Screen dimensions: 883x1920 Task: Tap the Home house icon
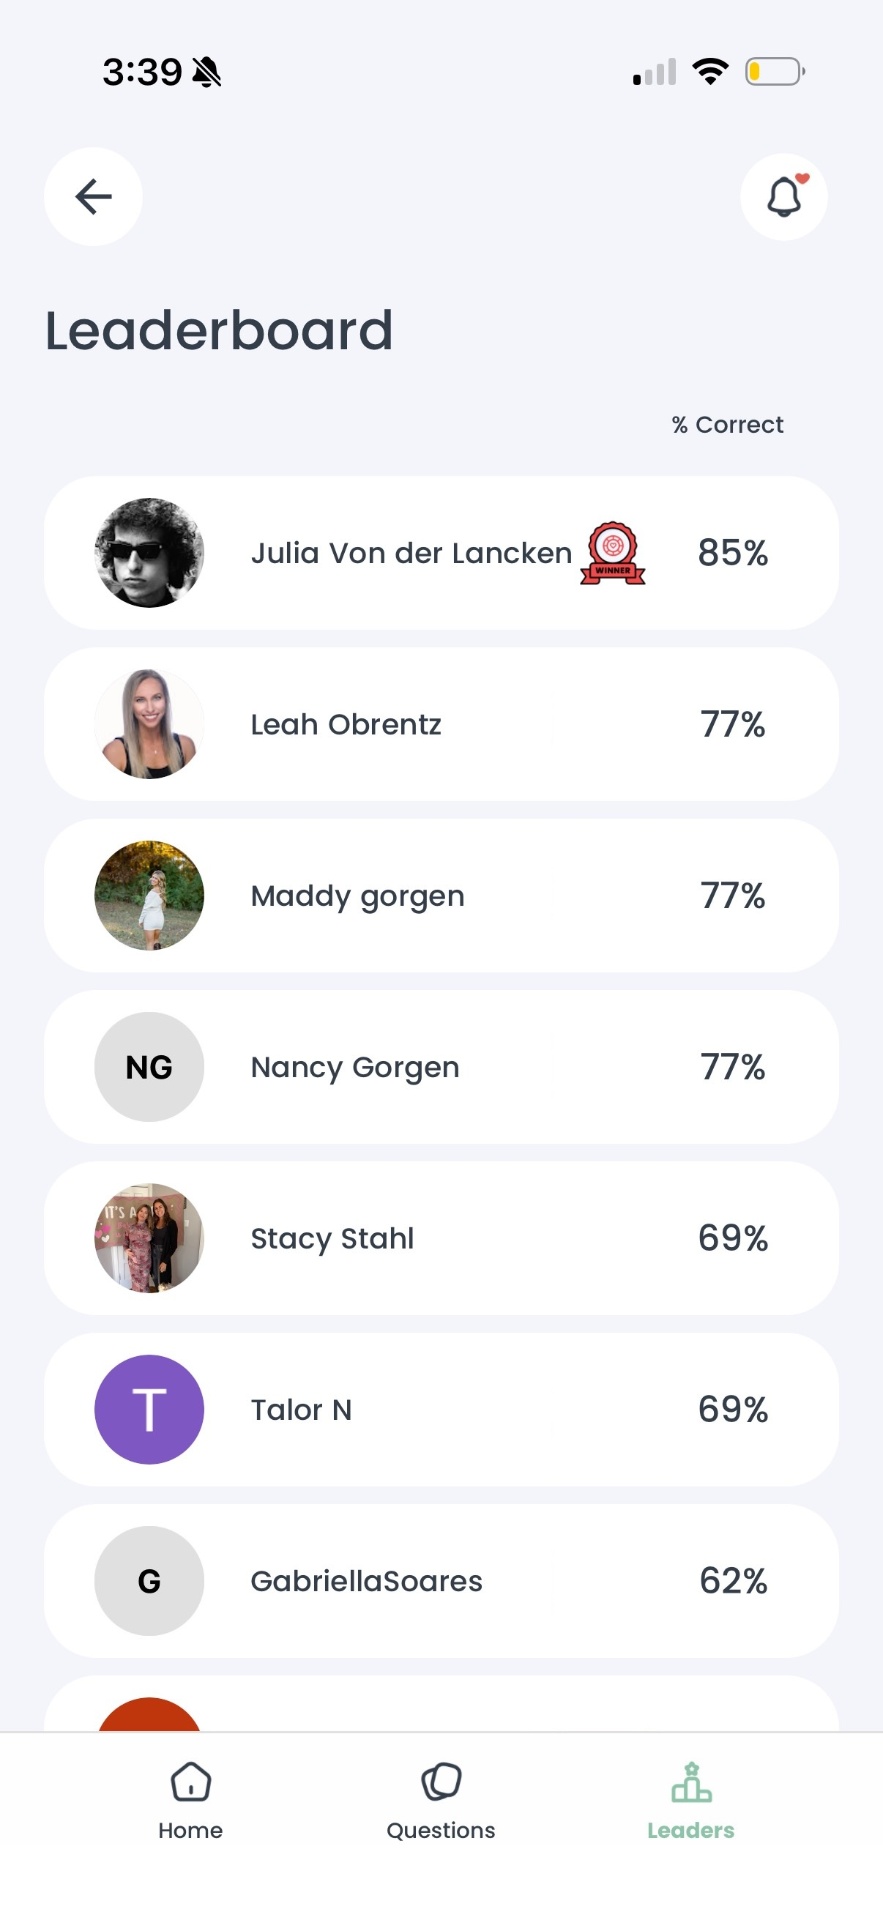(x=190, y=1782)
